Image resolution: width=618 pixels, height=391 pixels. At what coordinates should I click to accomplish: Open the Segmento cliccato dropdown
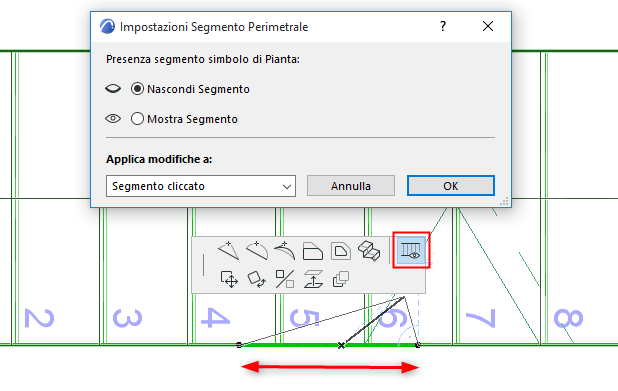coord(201,186)
